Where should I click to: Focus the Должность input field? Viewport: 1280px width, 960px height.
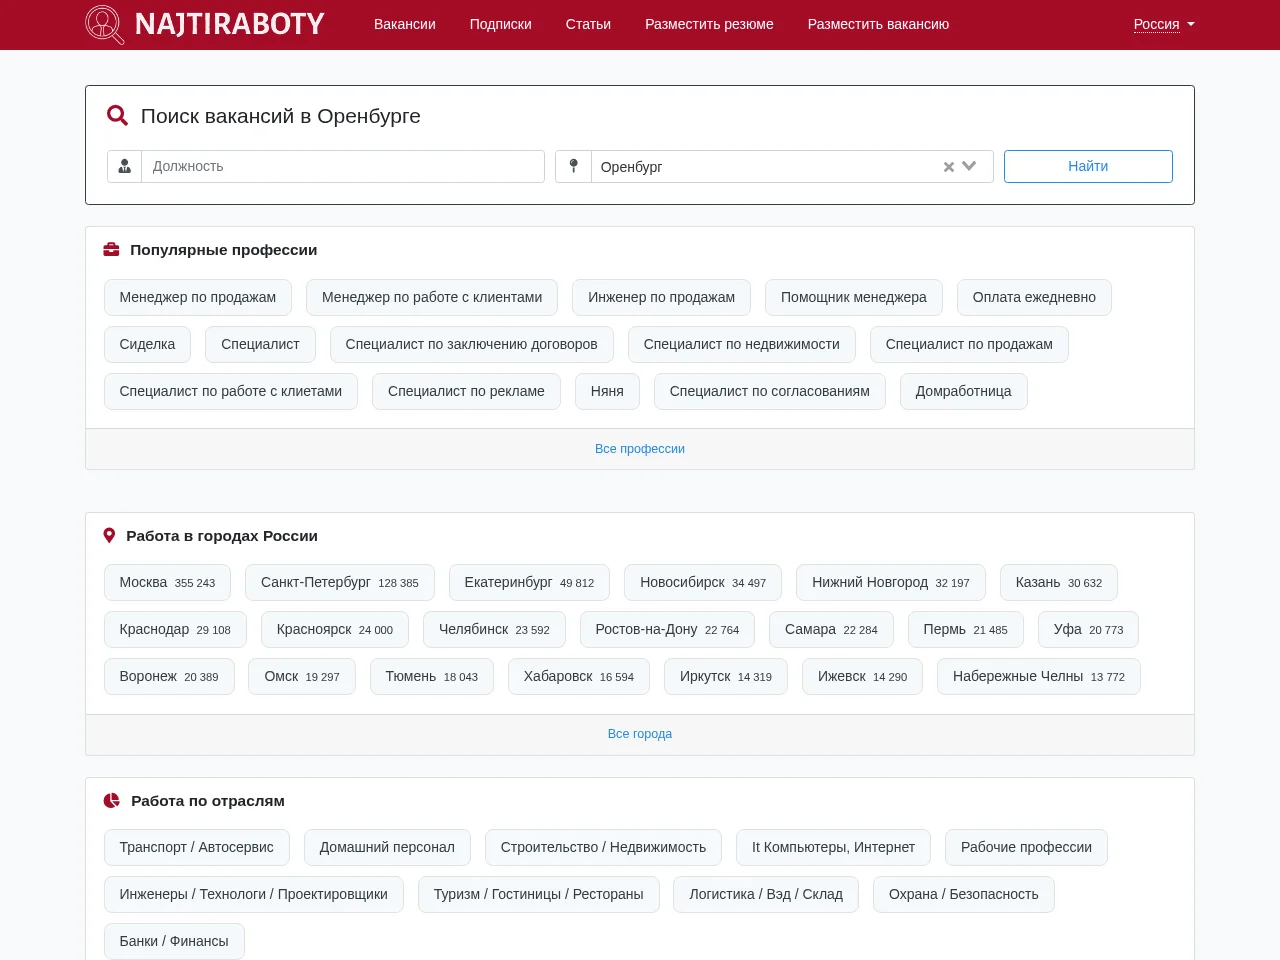343,167
